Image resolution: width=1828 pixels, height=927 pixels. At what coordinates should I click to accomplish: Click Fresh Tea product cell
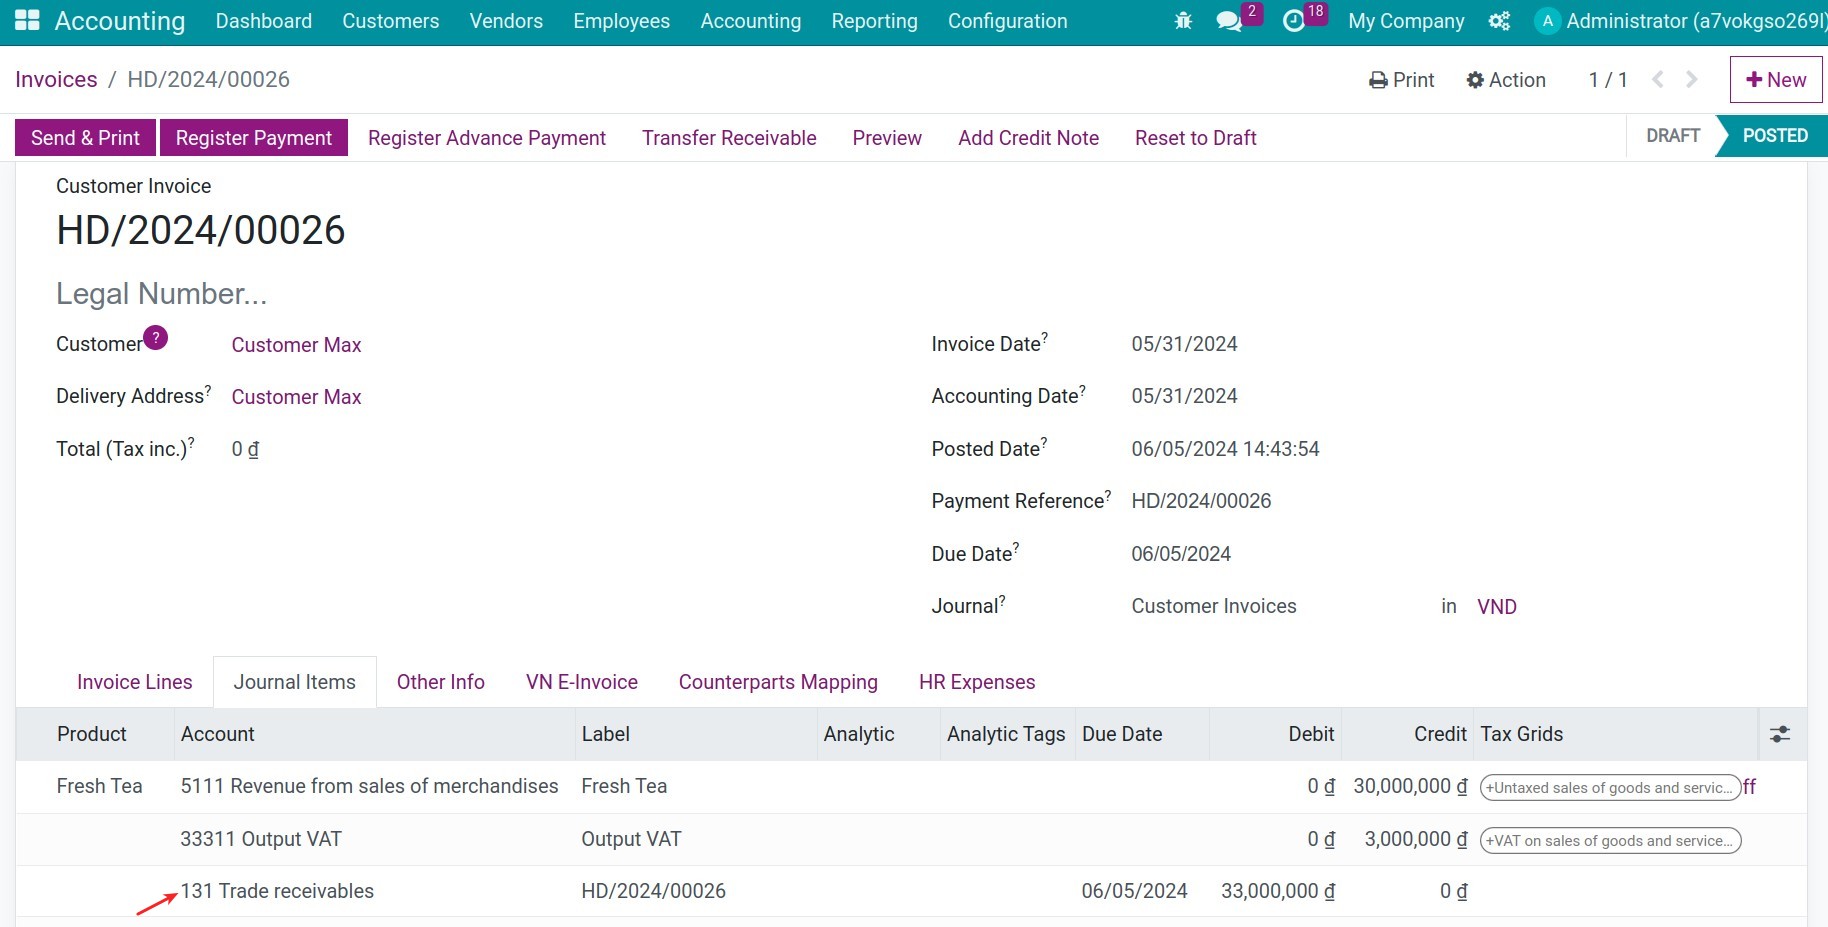(x=99, y=786)
